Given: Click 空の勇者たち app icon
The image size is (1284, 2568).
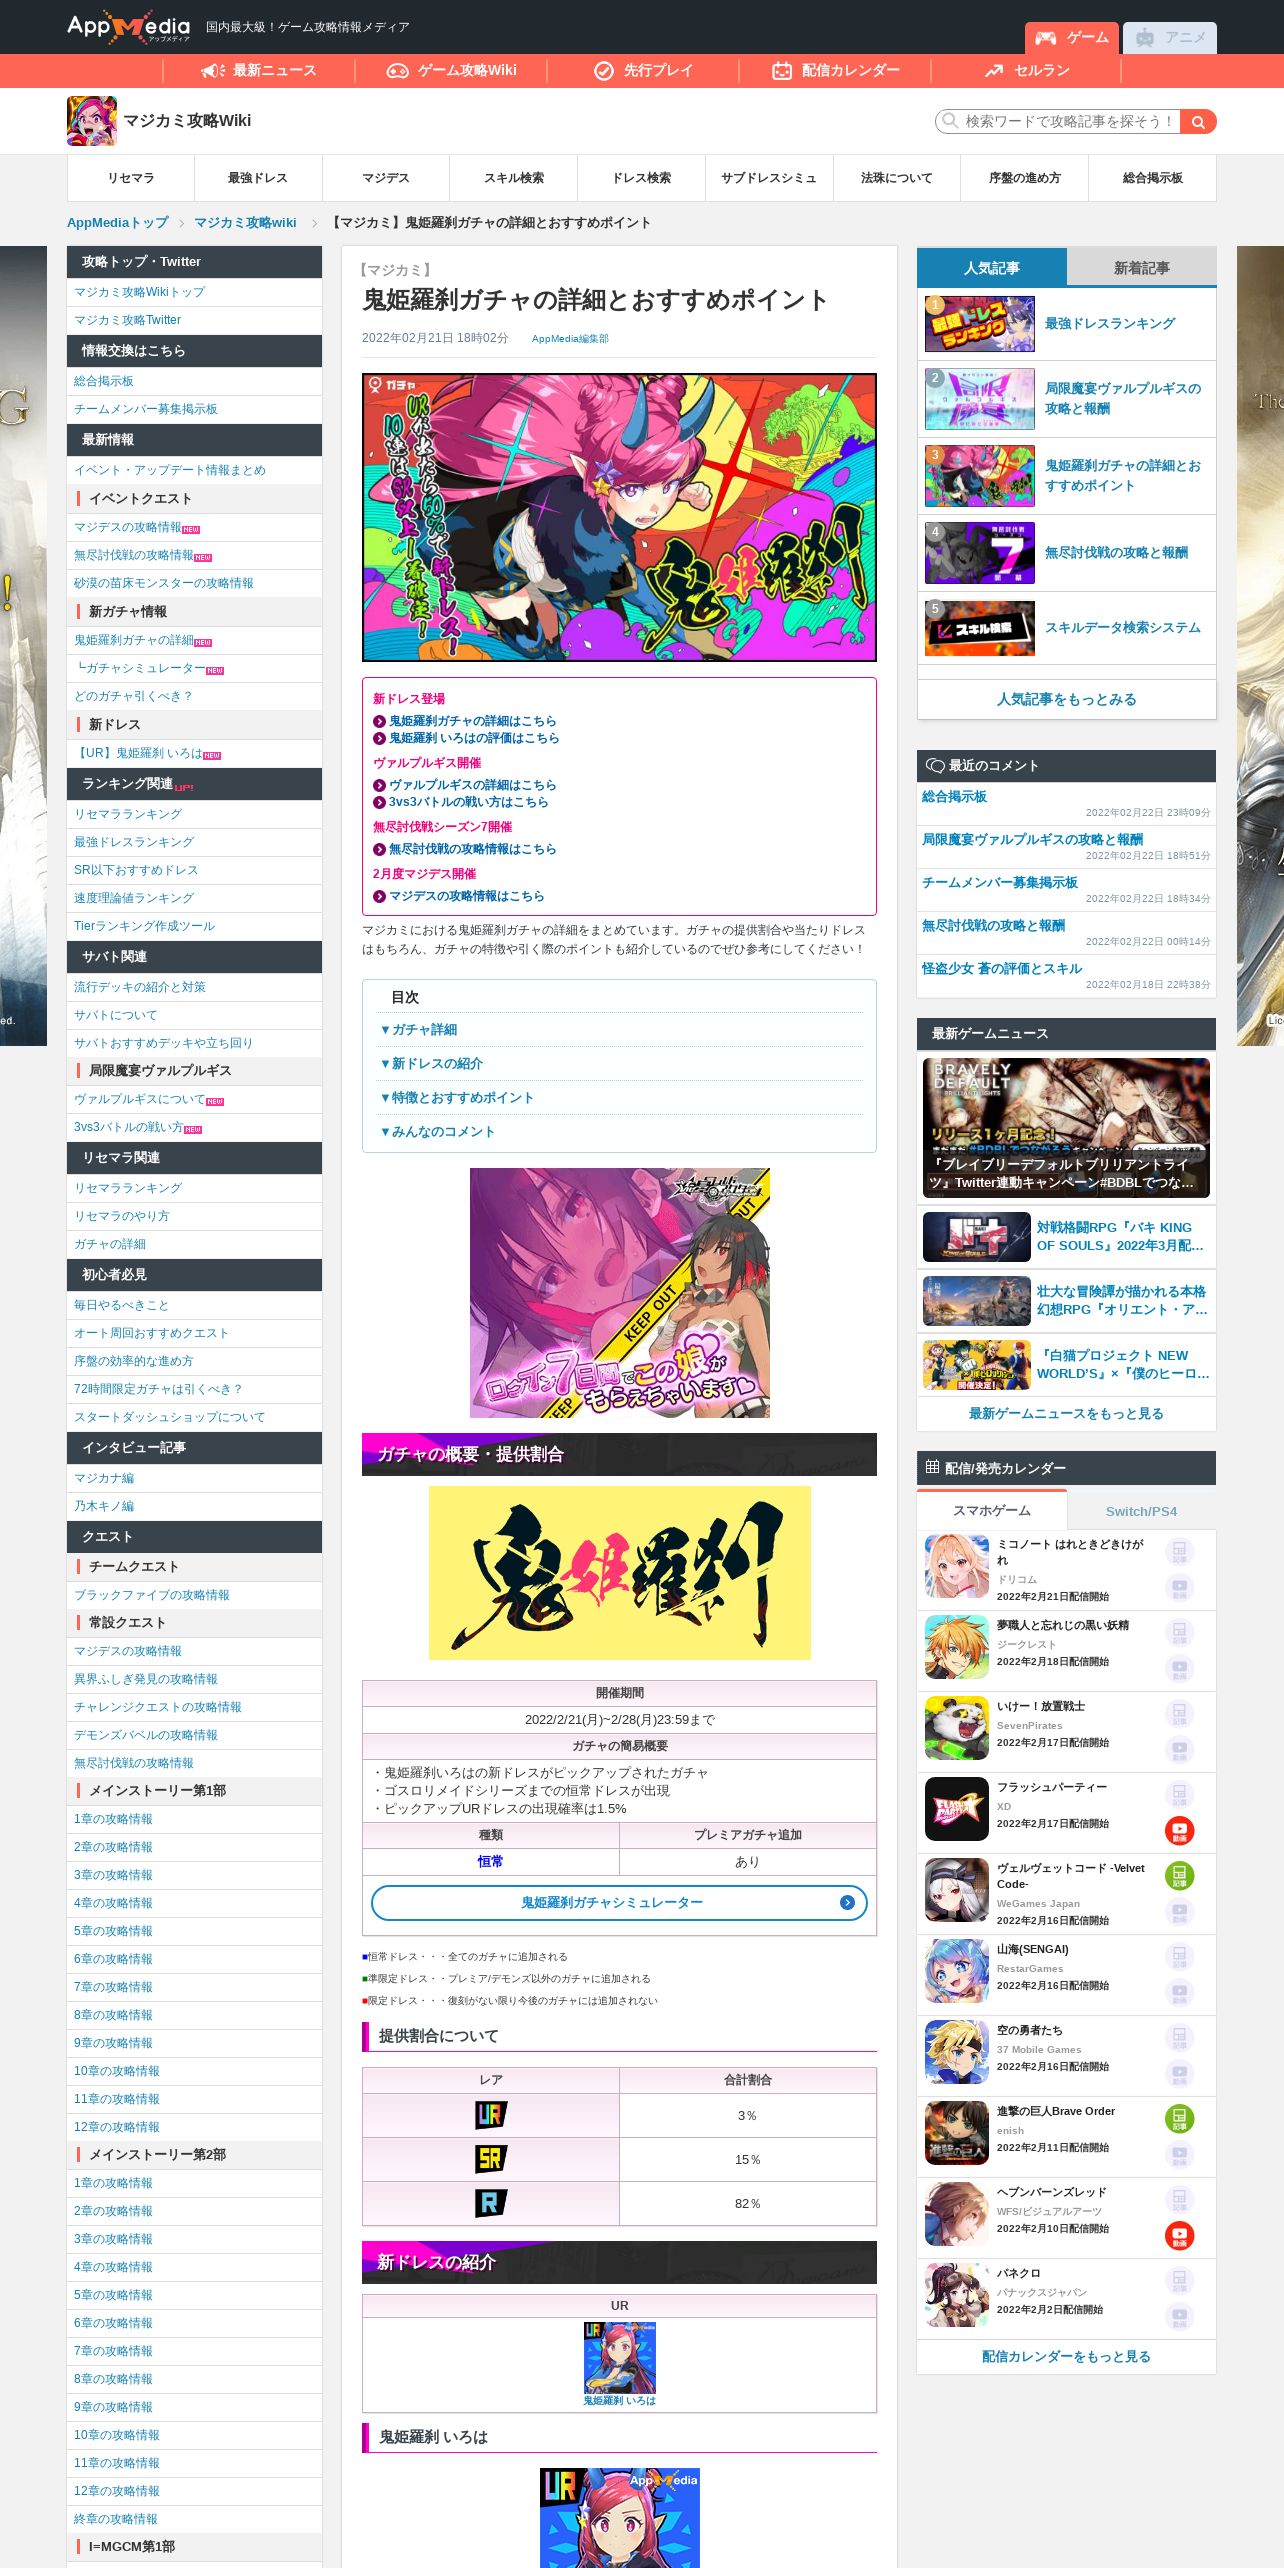Looking at the screenshot, I should (956, 2053).
